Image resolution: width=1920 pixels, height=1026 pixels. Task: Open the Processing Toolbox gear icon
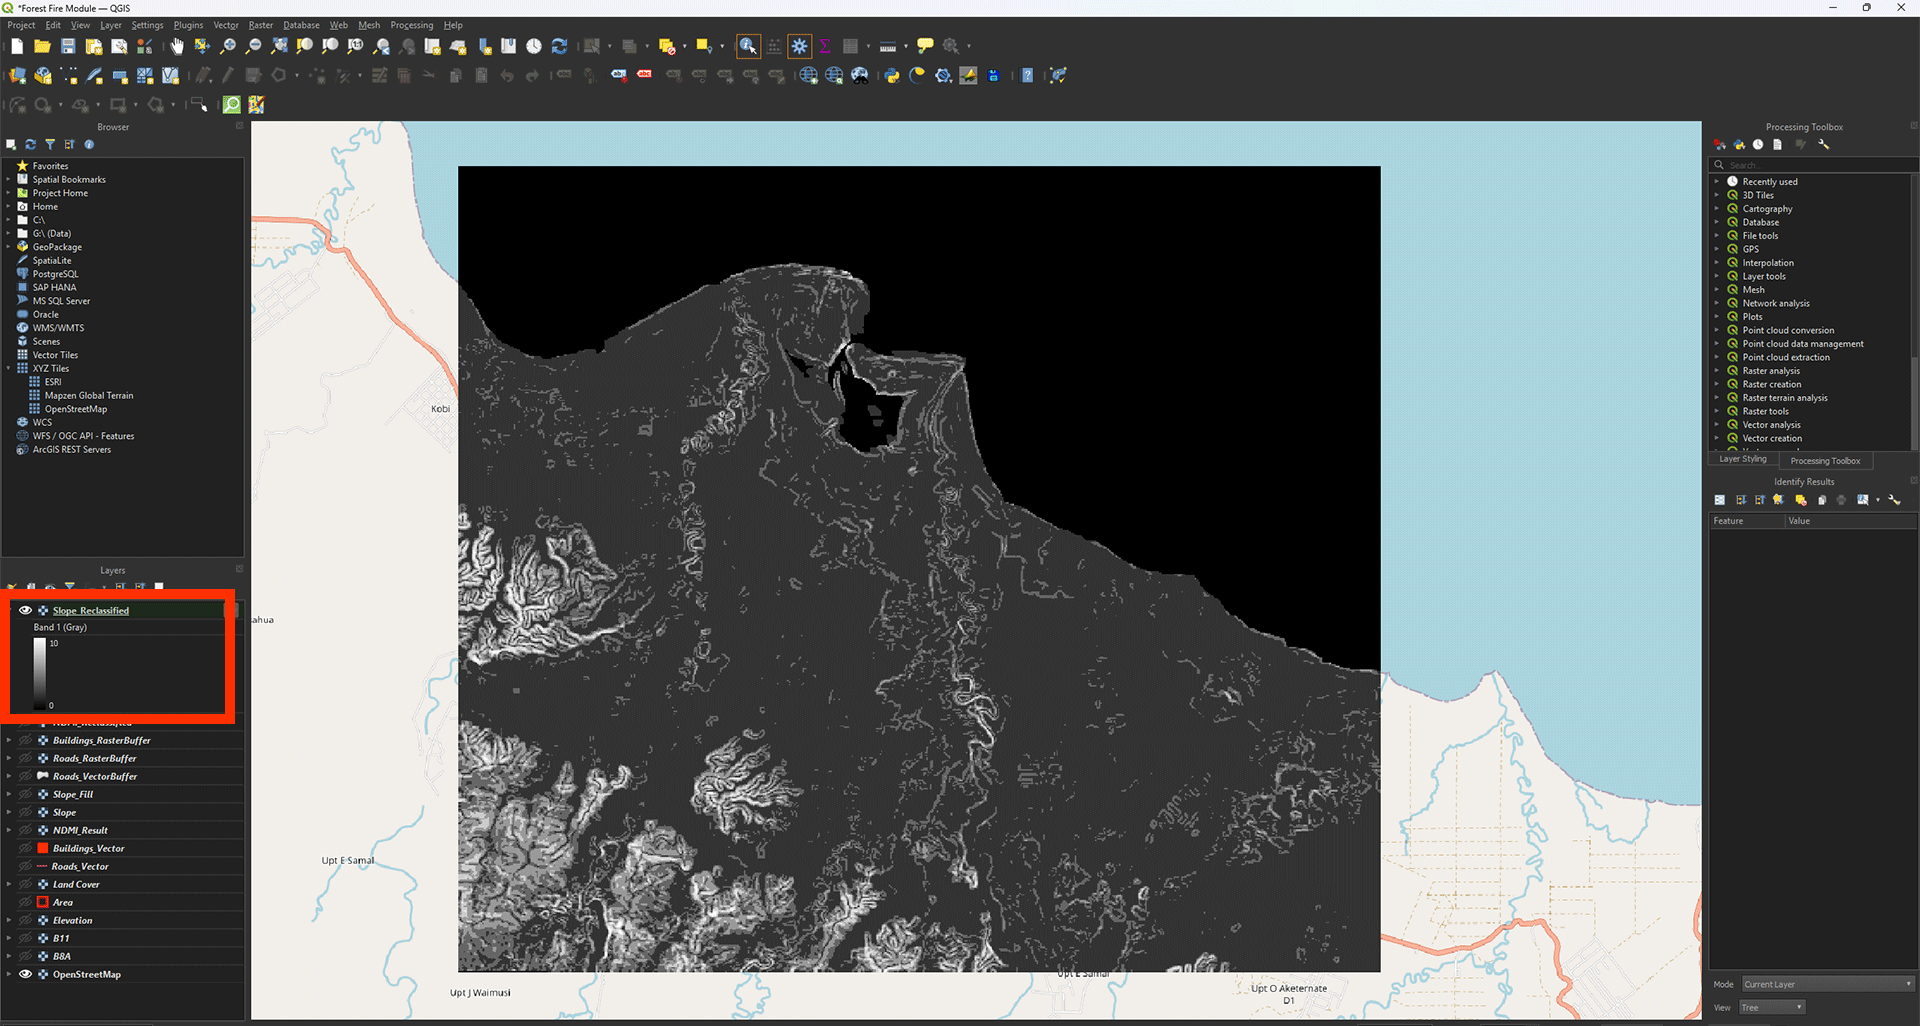click(x=799, y=46)
